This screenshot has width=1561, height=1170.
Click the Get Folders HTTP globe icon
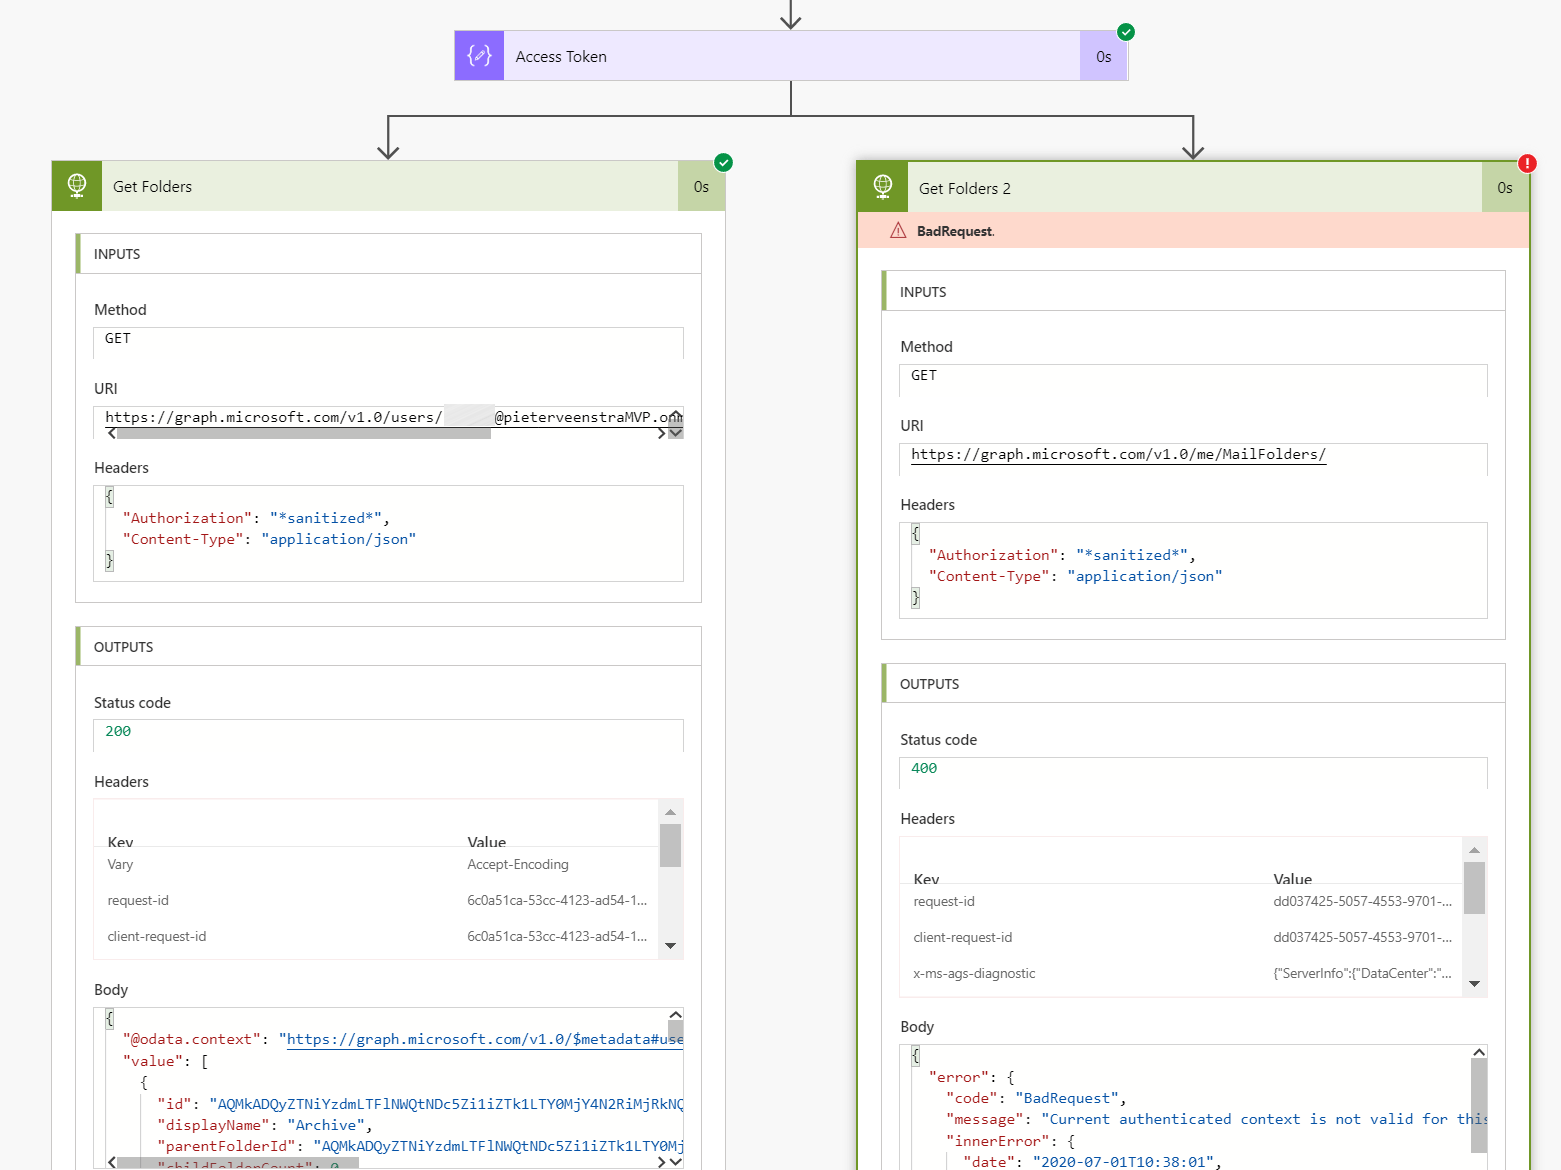point(77,186)
